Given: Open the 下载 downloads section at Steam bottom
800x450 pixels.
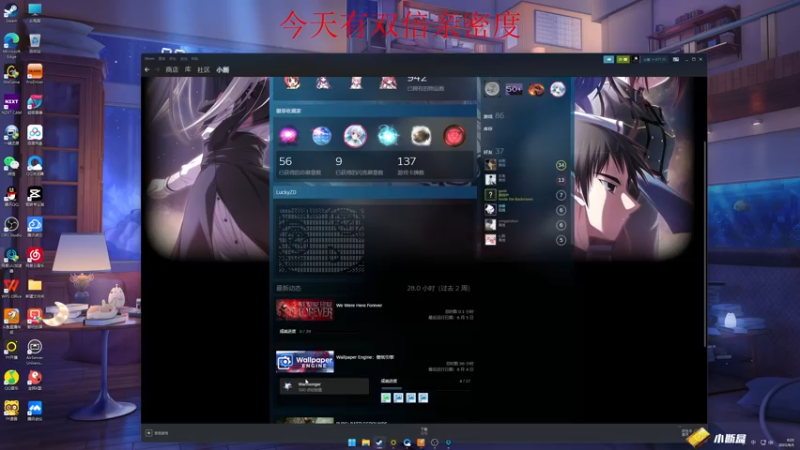Looking at the screenshot, I should 424,431.
